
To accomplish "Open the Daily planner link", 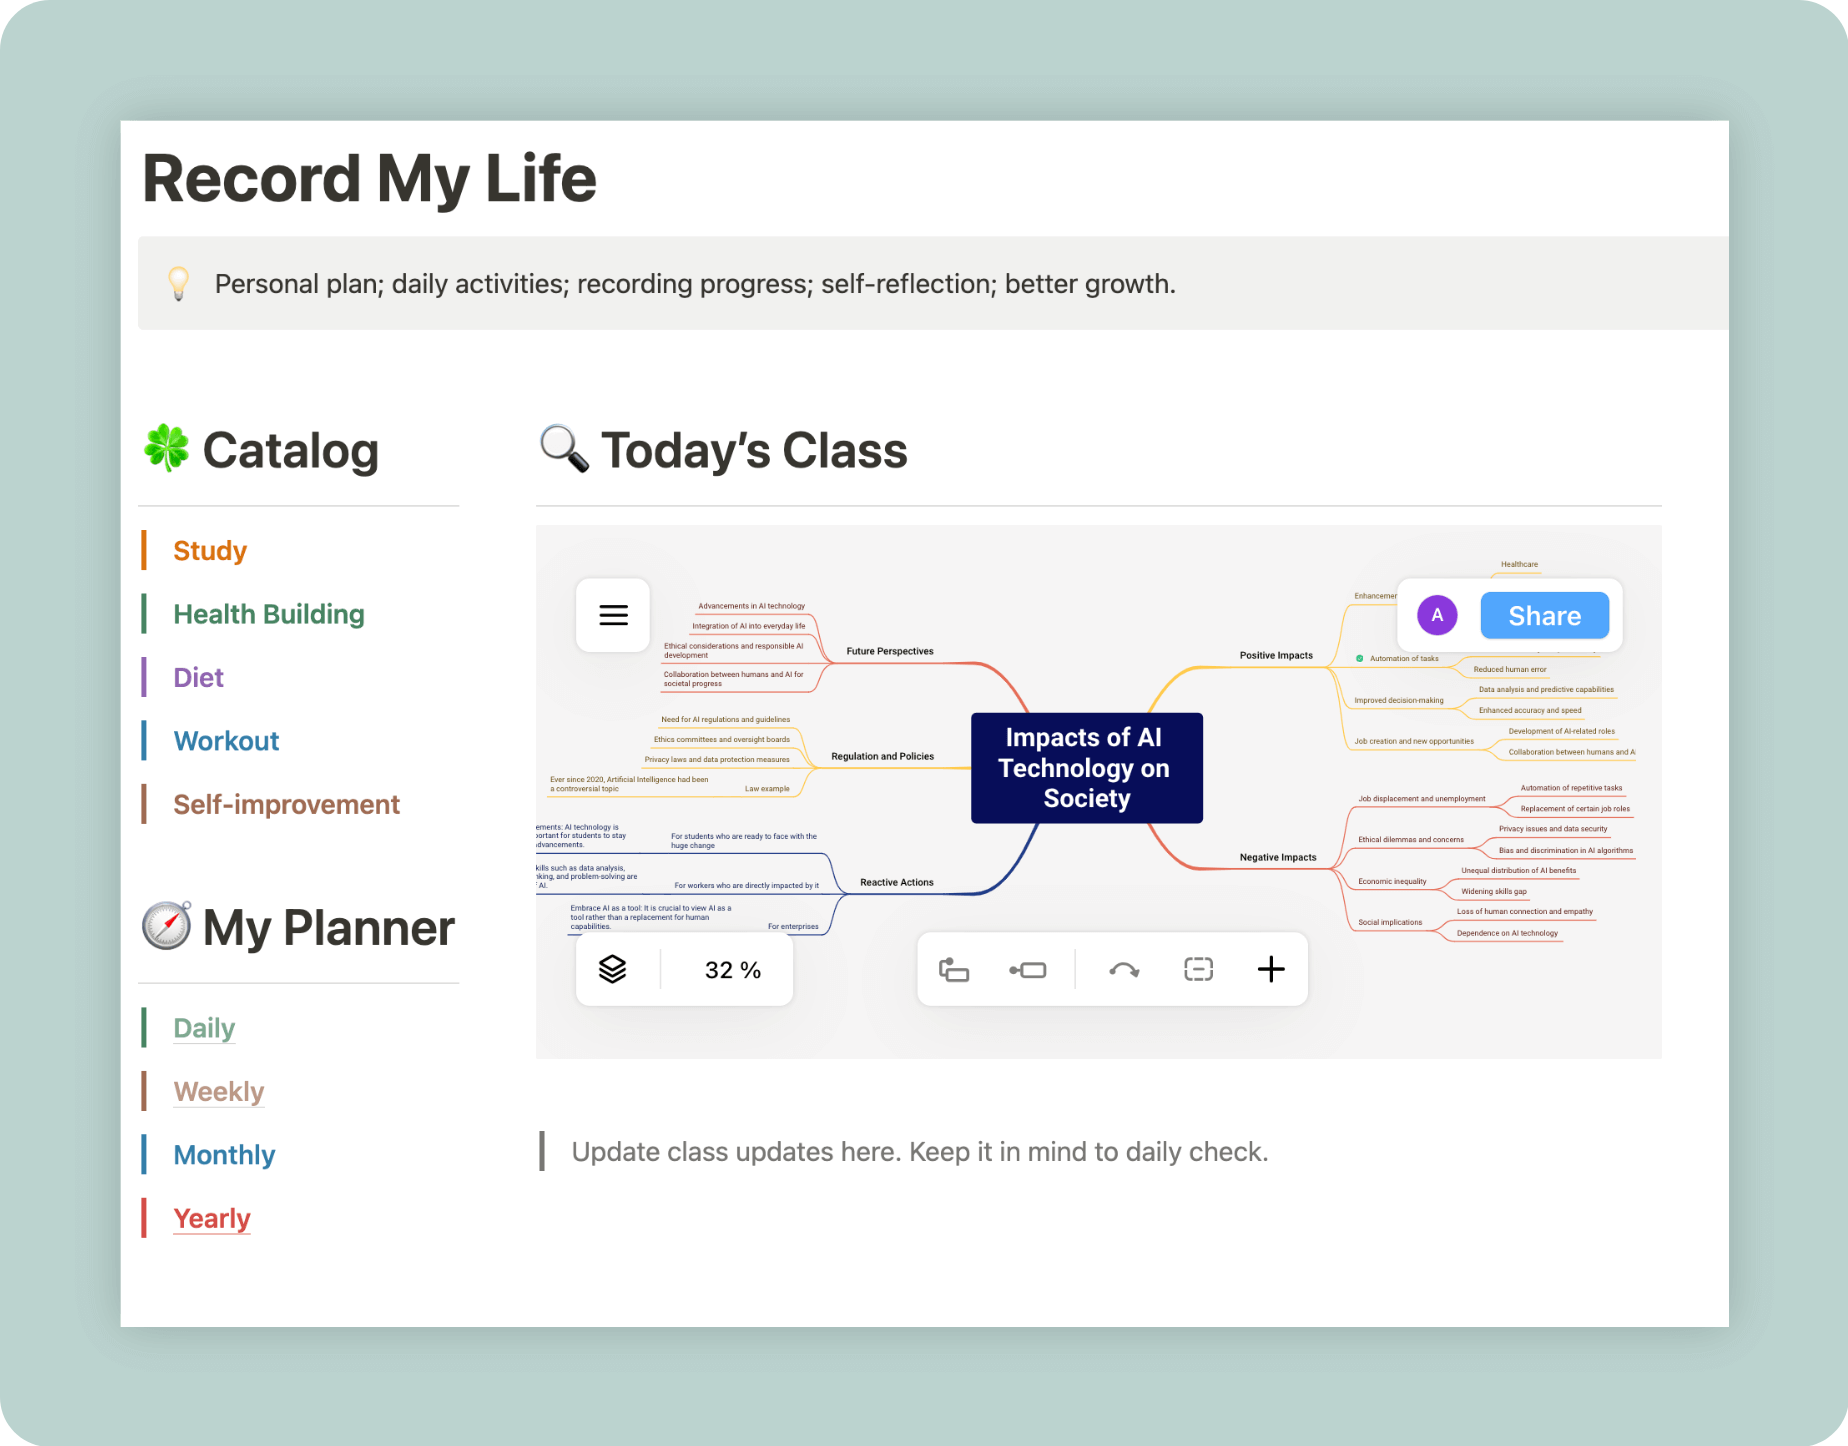I will (x=204, y=1028).
